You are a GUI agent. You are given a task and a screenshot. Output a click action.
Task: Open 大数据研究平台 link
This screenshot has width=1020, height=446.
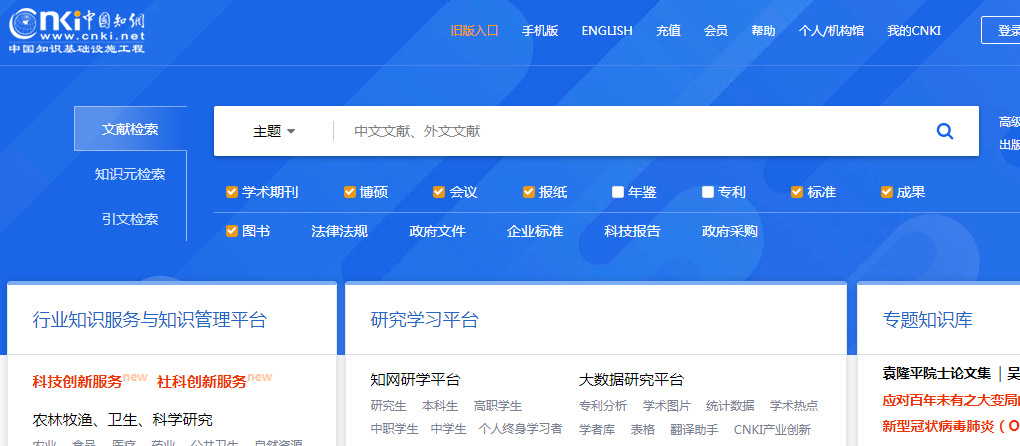(631, 380)
